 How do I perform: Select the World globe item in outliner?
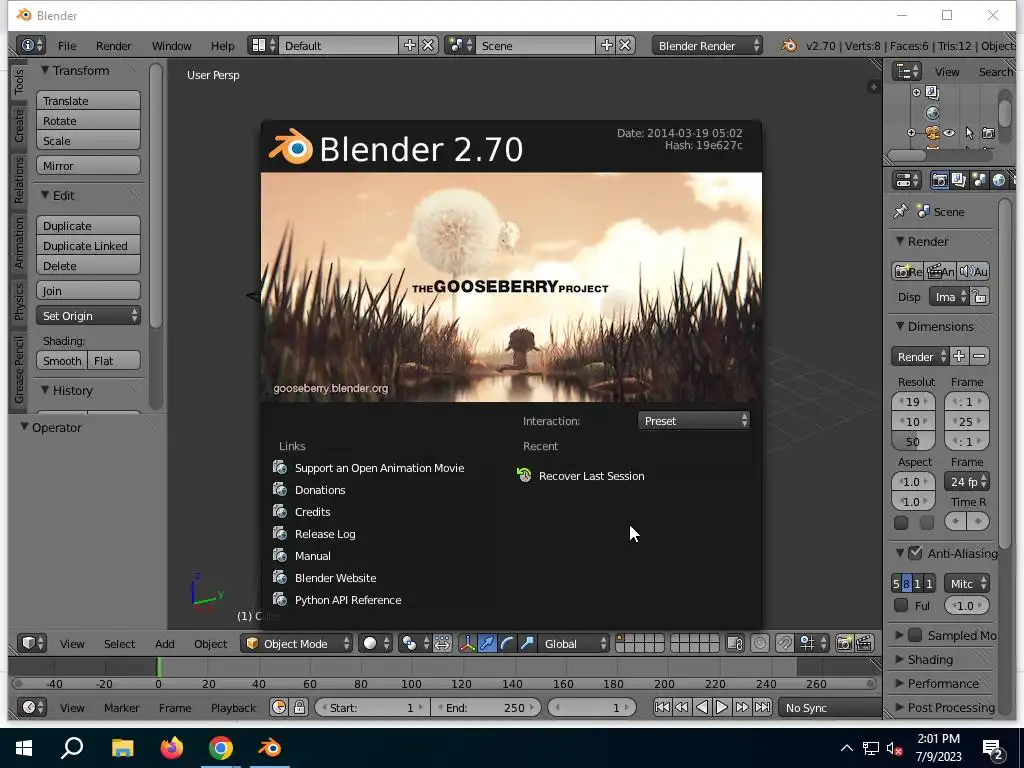(x=933, y=113)
